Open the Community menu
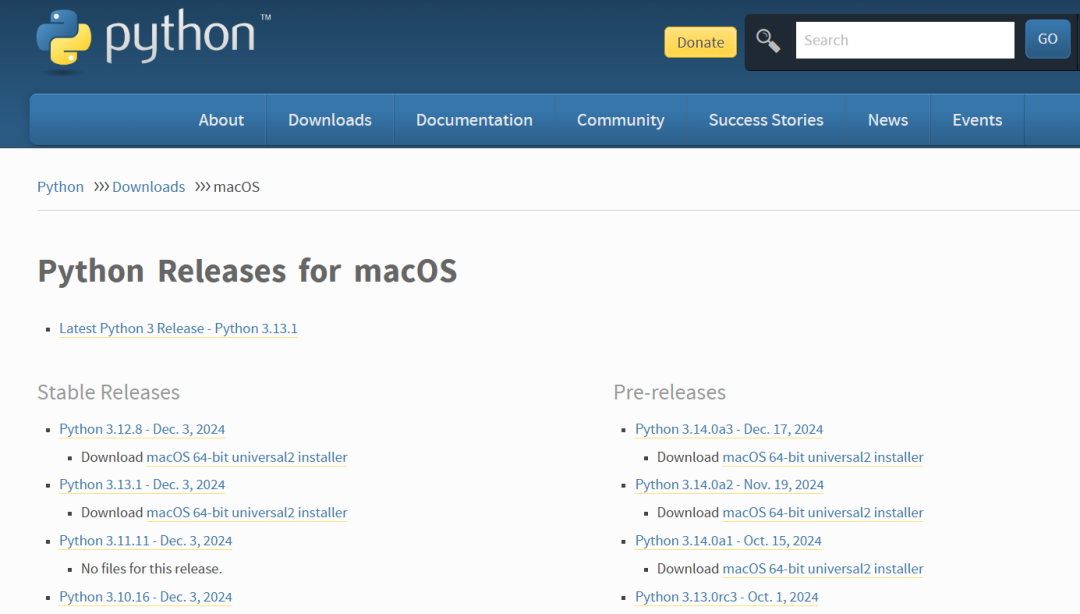Screen dimensions: 1080x614 621,120
